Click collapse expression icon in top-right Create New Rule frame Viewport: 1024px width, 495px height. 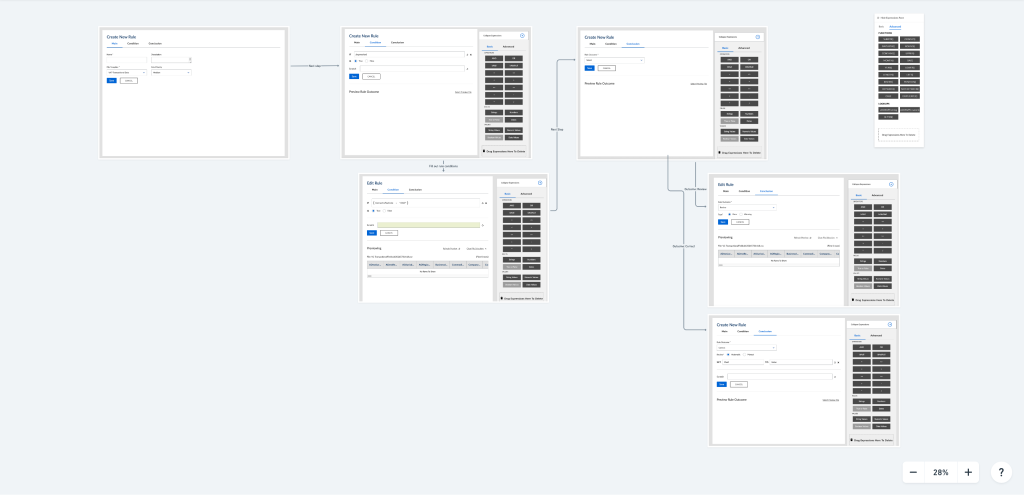[x=758, y=37]
